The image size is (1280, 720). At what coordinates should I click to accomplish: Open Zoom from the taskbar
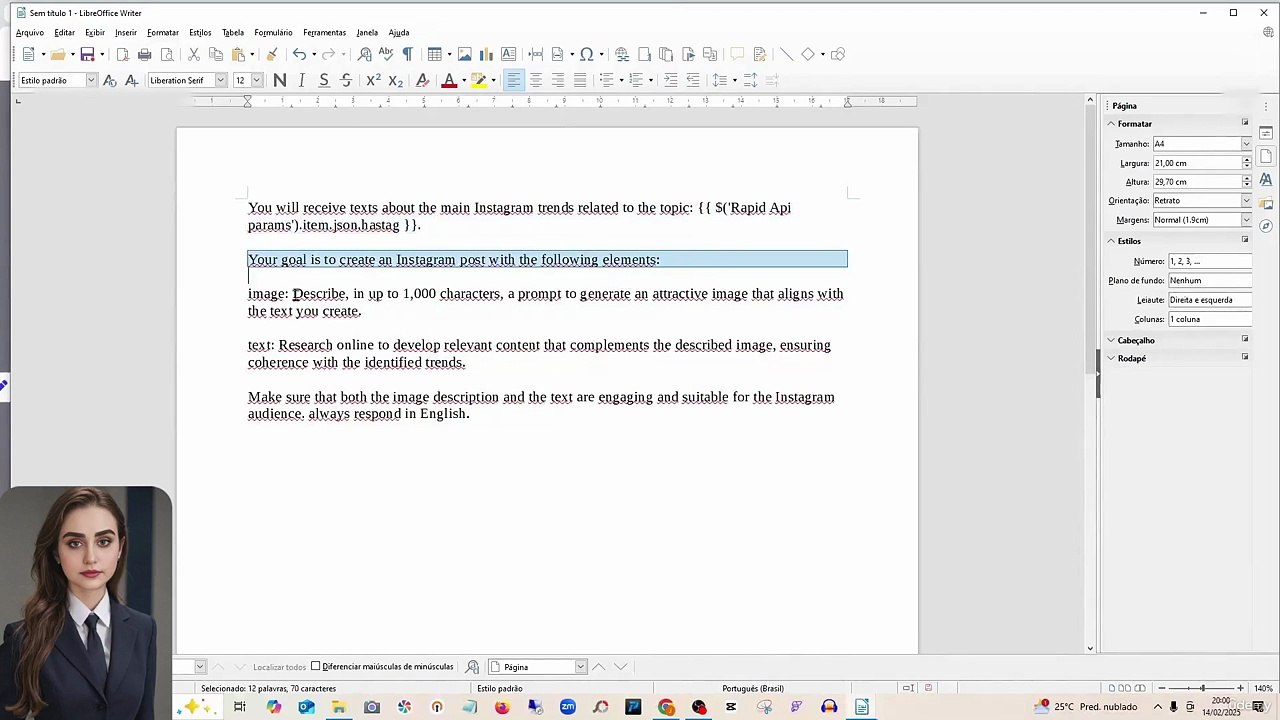tap(568, 707)
